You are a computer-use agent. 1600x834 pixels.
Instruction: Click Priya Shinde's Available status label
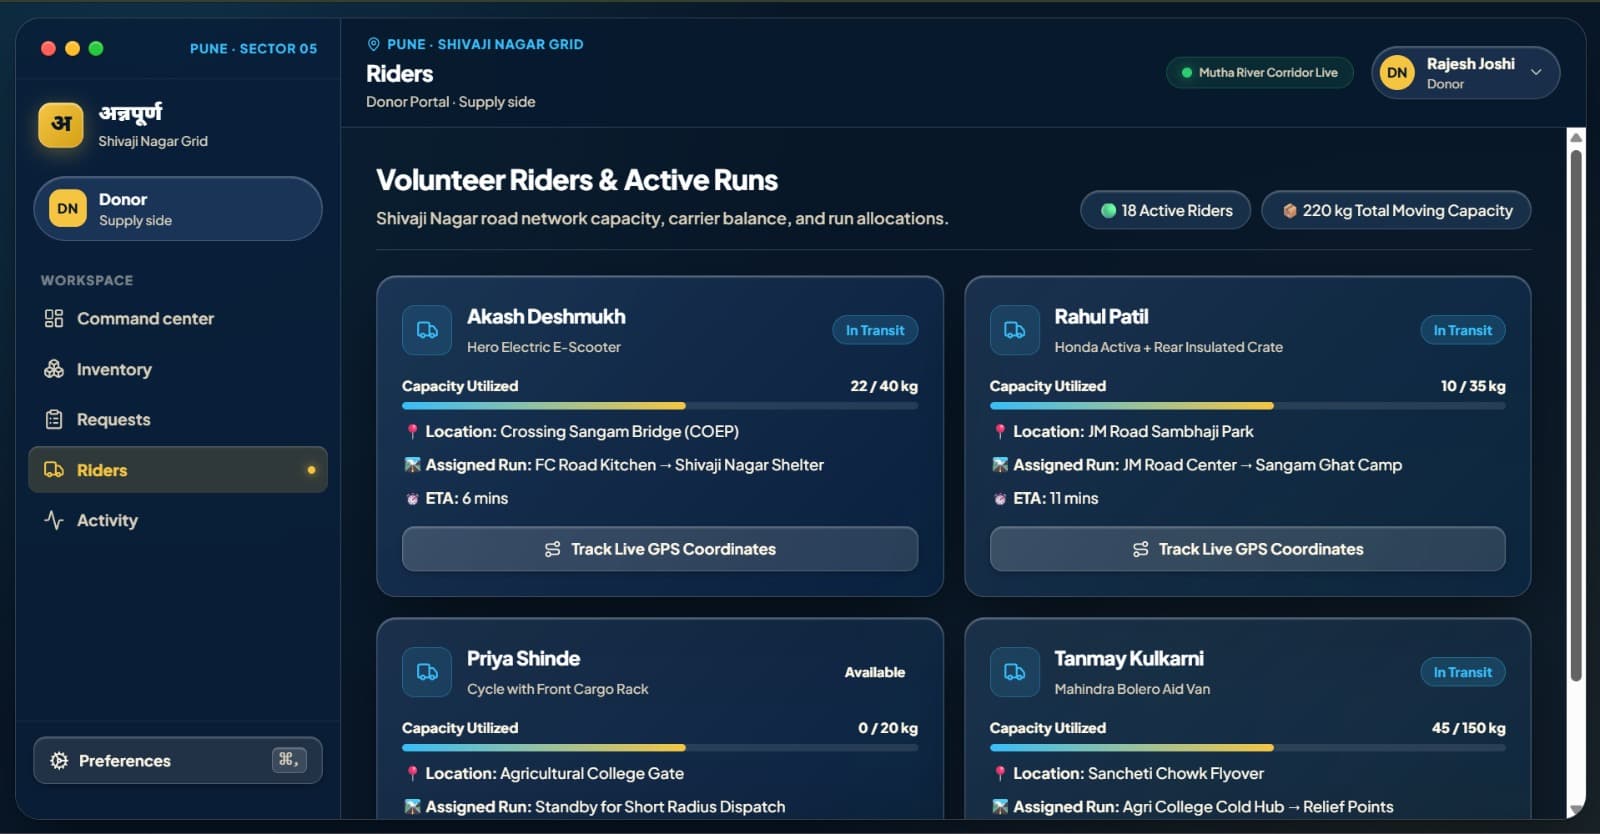pyautogui.click(x=875, y=673)
